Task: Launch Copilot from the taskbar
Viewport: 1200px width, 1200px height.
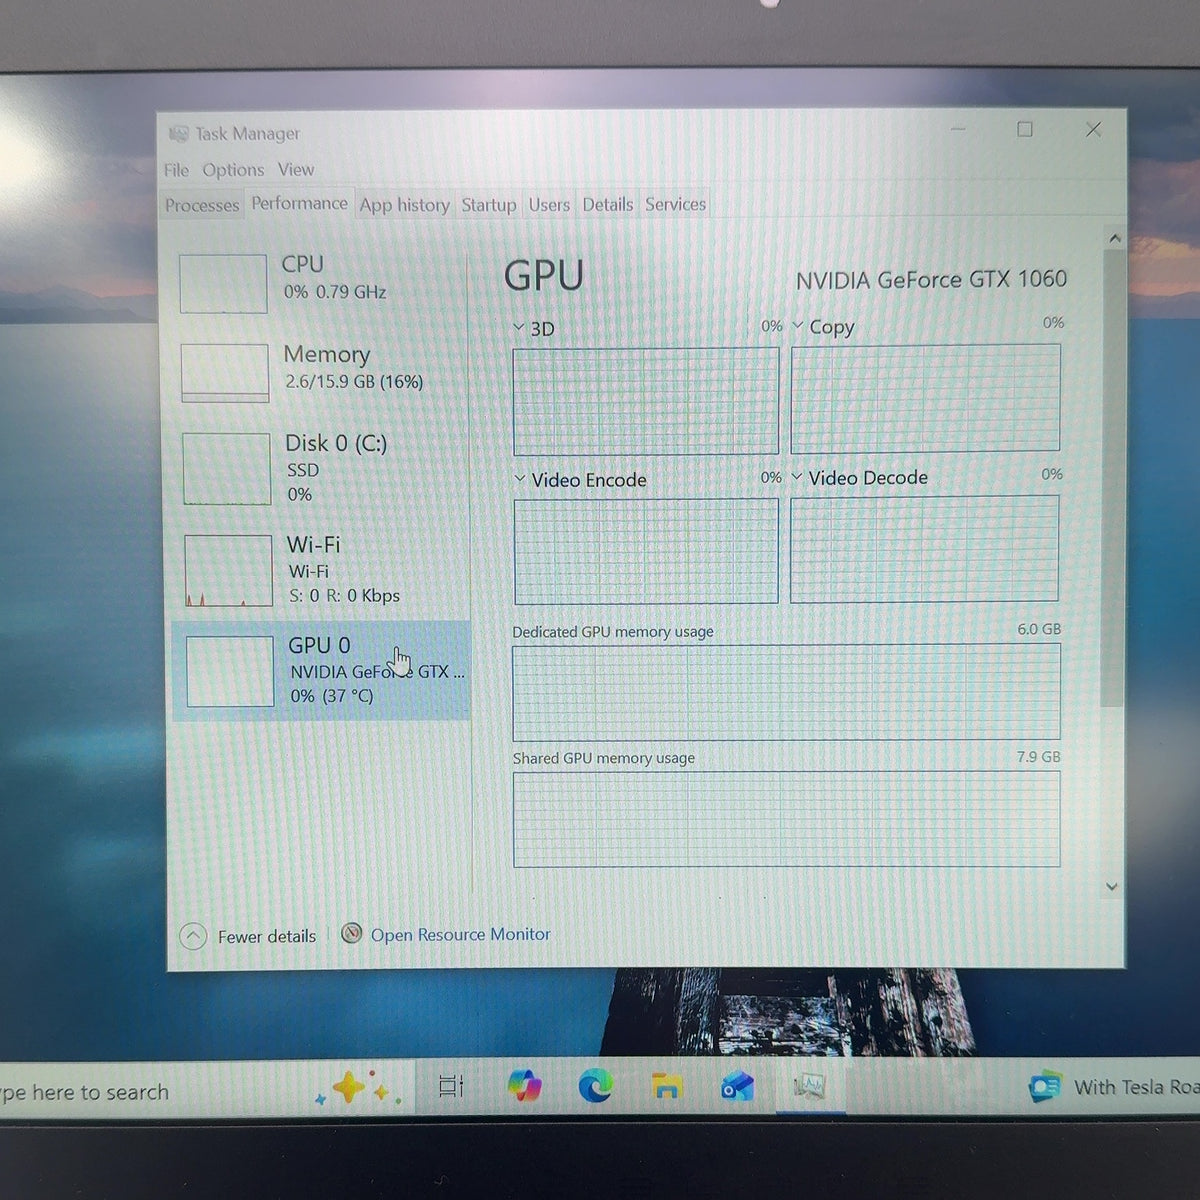Action: [x=524, y=1086]
